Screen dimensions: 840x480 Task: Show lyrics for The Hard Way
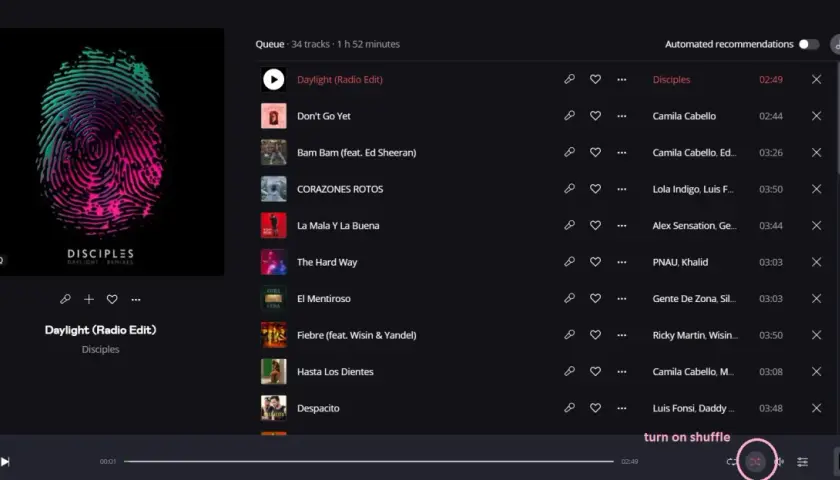569,261
